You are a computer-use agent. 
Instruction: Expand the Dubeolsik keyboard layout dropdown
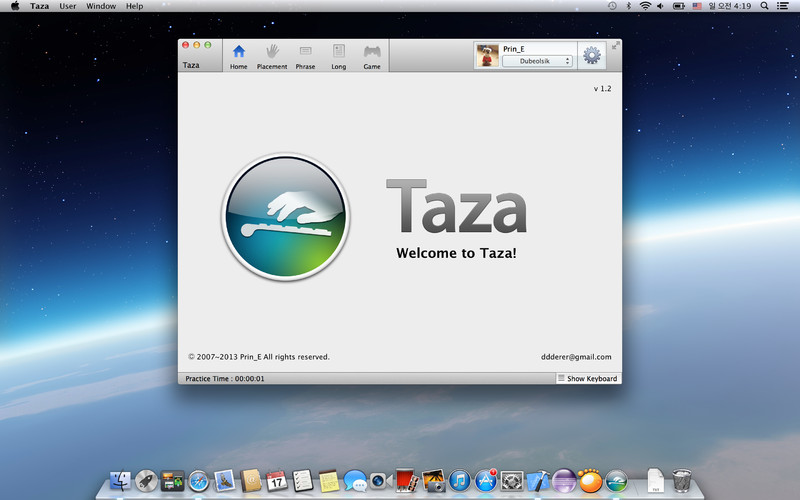click(x=538, y=61)
